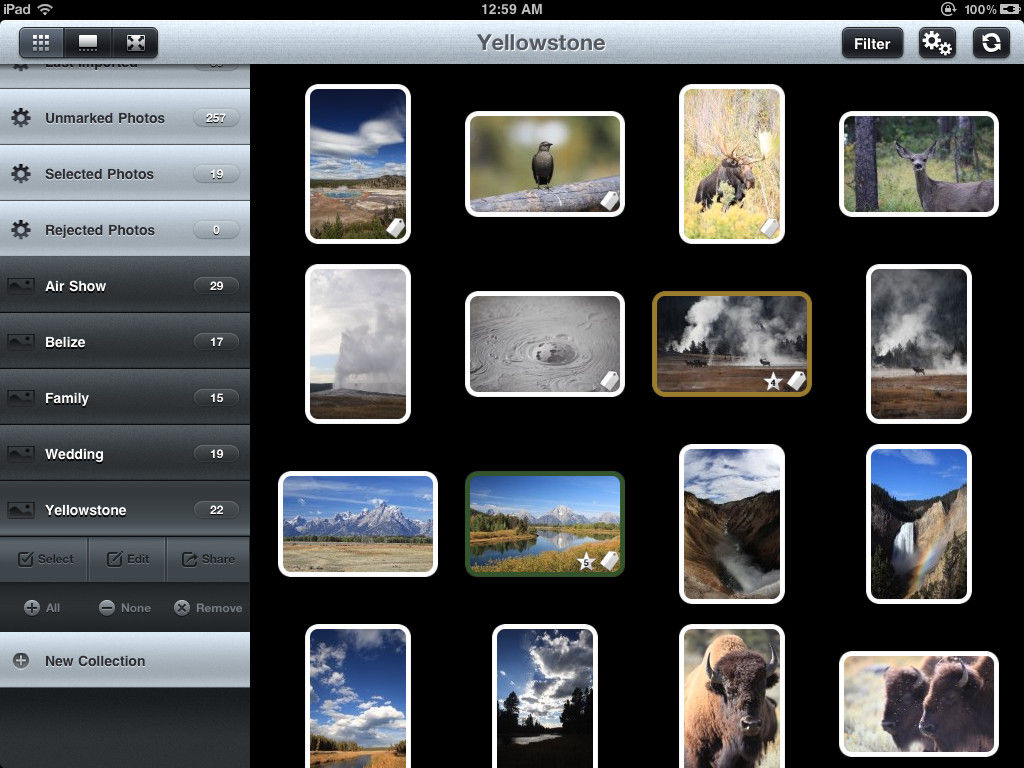
Task: Tap the refresh sync icon
Action: [x=991, y=44]
